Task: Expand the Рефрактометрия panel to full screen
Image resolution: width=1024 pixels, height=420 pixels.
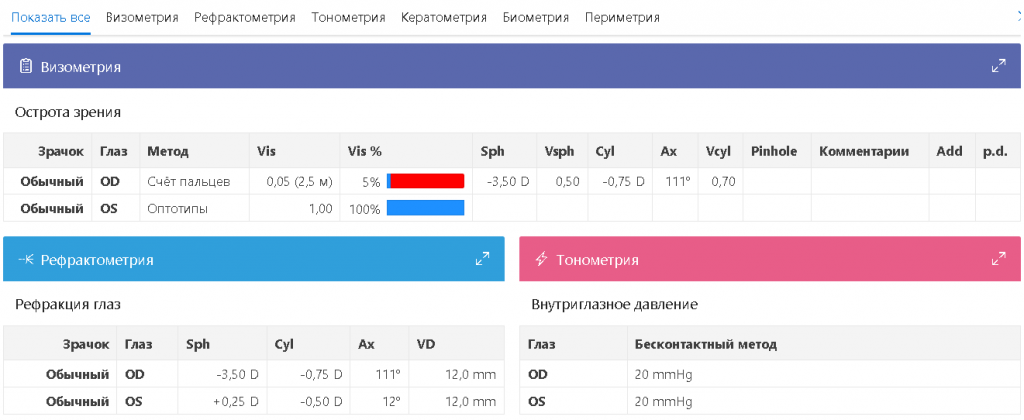Action: 482,260
